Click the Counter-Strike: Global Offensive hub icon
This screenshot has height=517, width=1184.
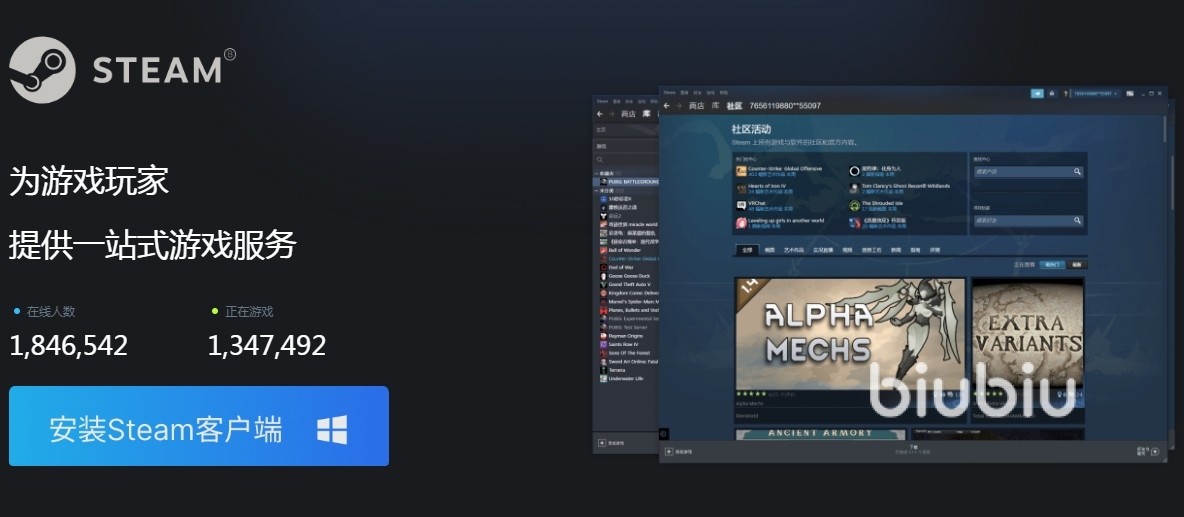point(741,171)
